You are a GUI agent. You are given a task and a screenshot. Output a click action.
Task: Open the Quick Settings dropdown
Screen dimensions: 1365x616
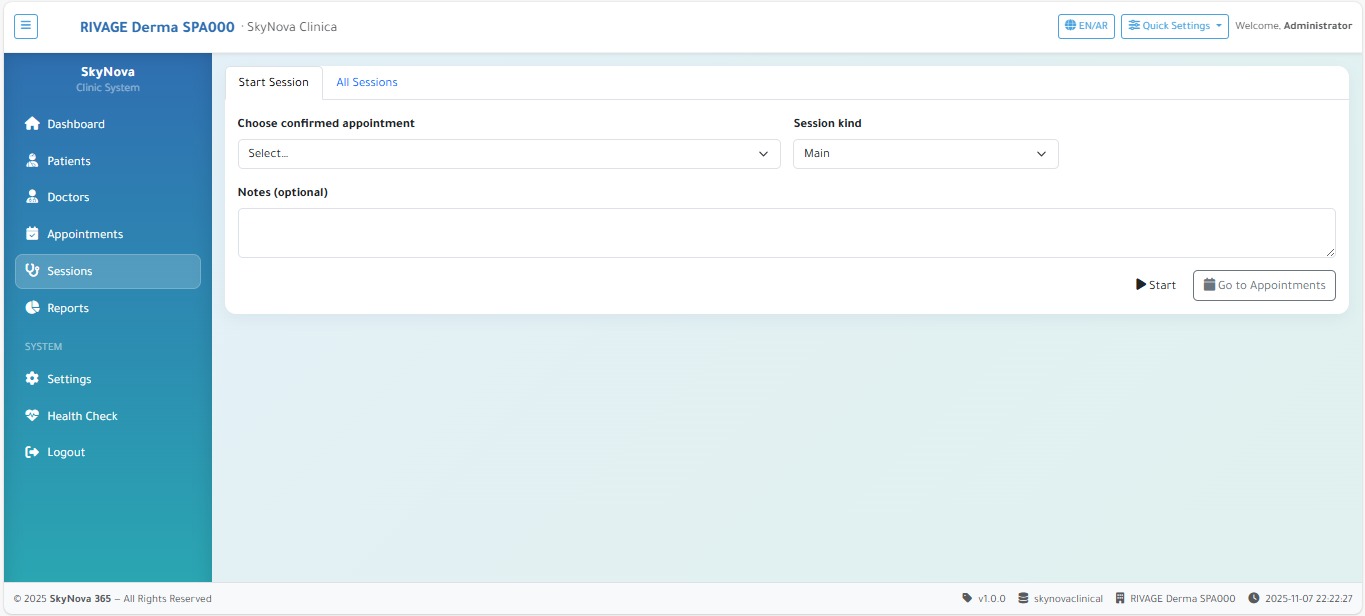tap(1174, 26)
